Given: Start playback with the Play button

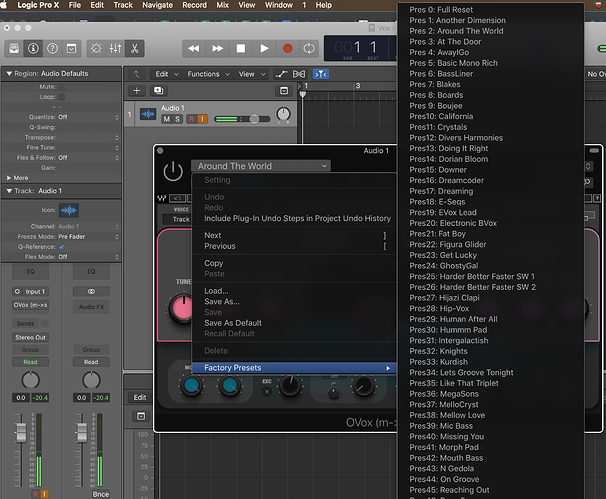Looking at the screenshot, I should tap(264, 48).
